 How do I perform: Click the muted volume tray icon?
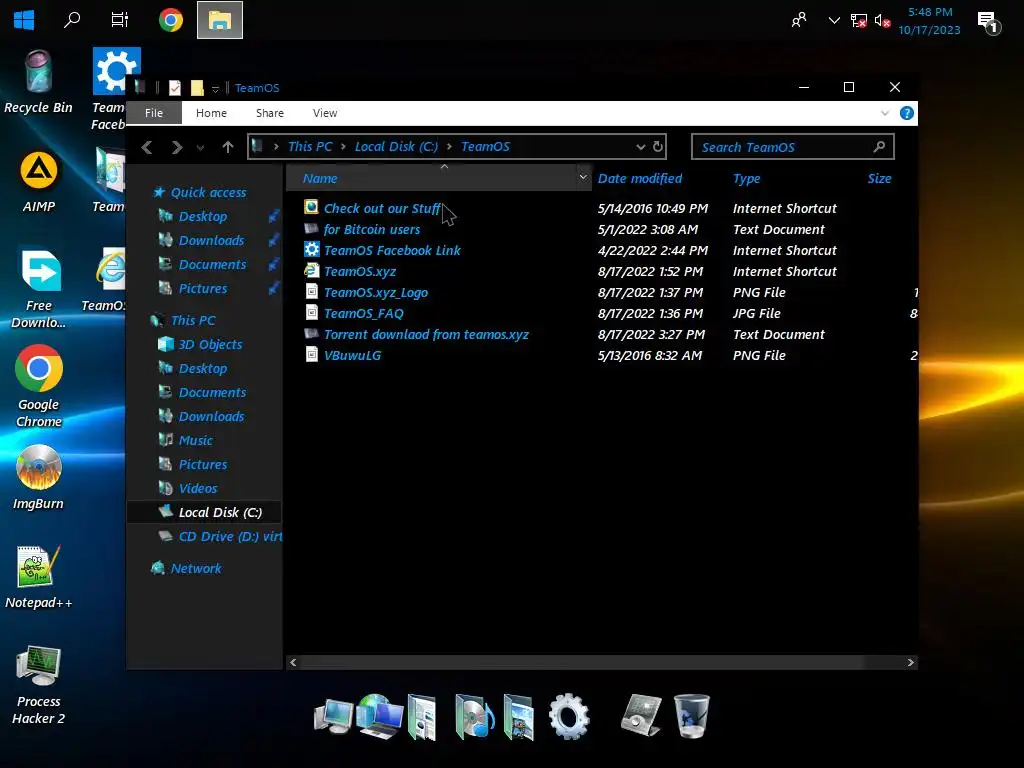click(x=882, y=21)
